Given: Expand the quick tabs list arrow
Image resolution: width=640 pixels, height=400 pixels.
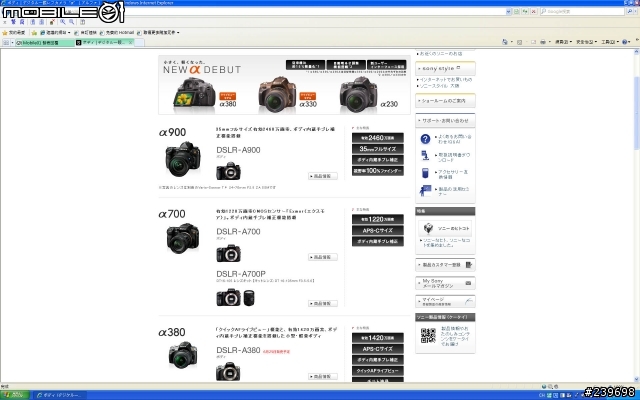Looking at the screenshot, I should (12, 42).
